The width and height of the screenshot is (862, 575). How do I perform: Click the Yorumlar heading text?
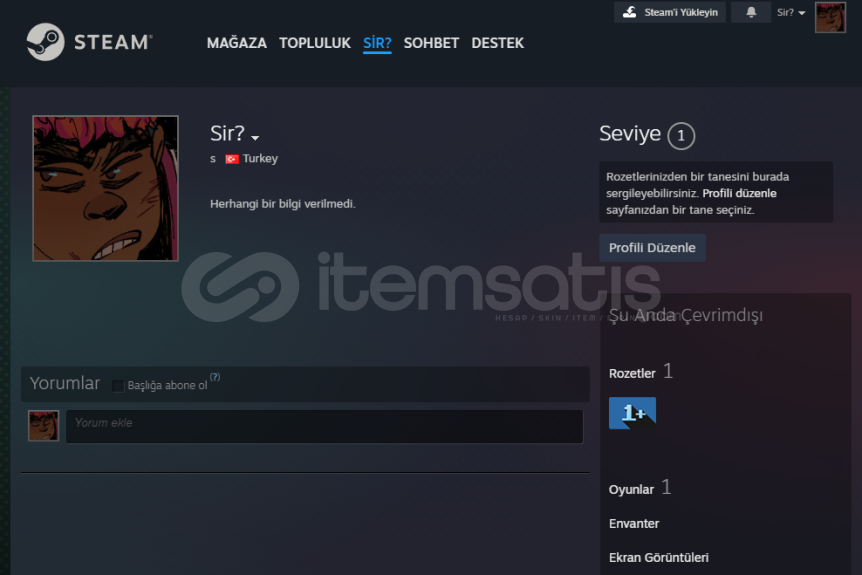[x=65, y=383]
